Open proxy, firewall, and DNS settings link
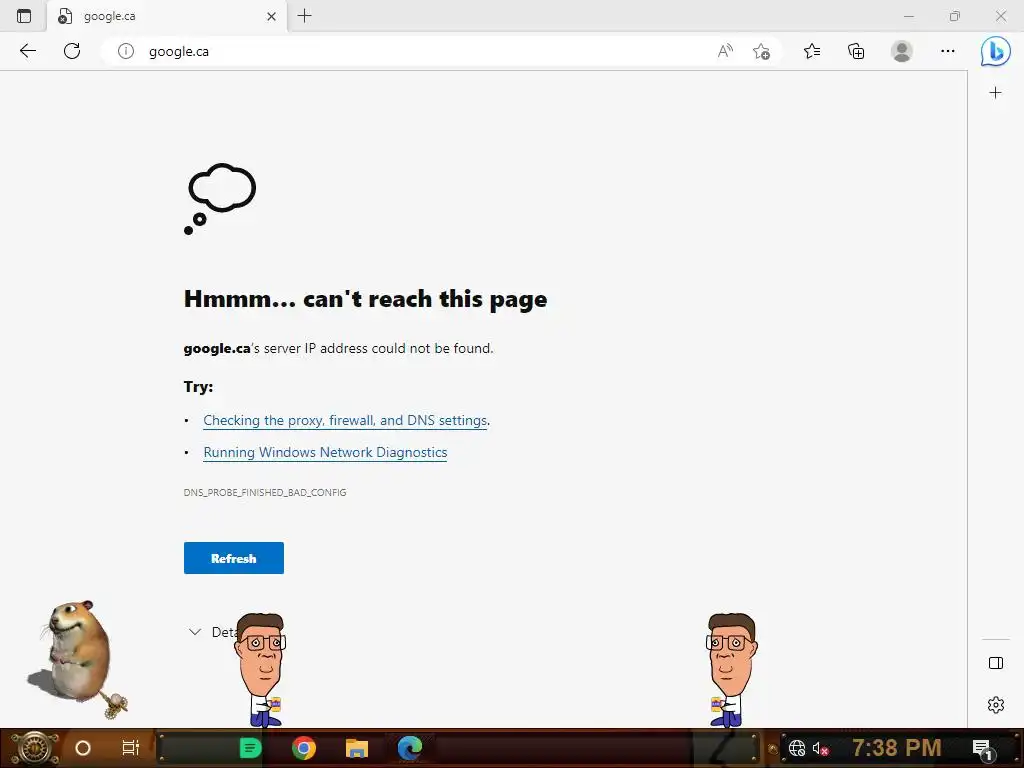Screen dimensions: 1024x768 click(345, 421)
